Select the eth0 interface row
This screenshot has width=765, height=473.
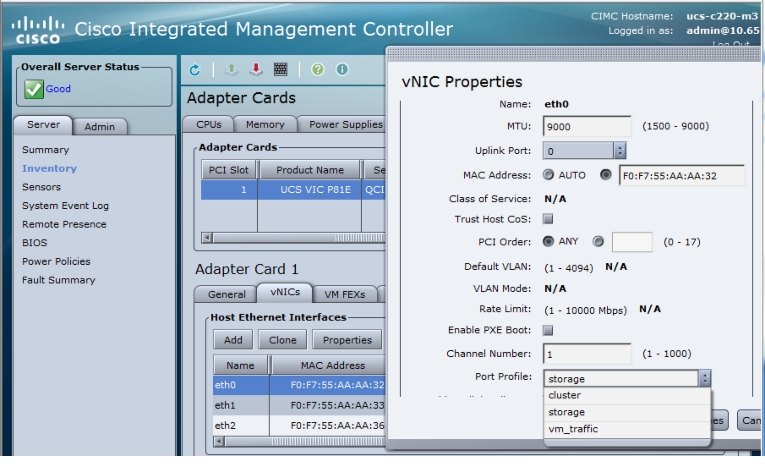click(x=299, y=385)
